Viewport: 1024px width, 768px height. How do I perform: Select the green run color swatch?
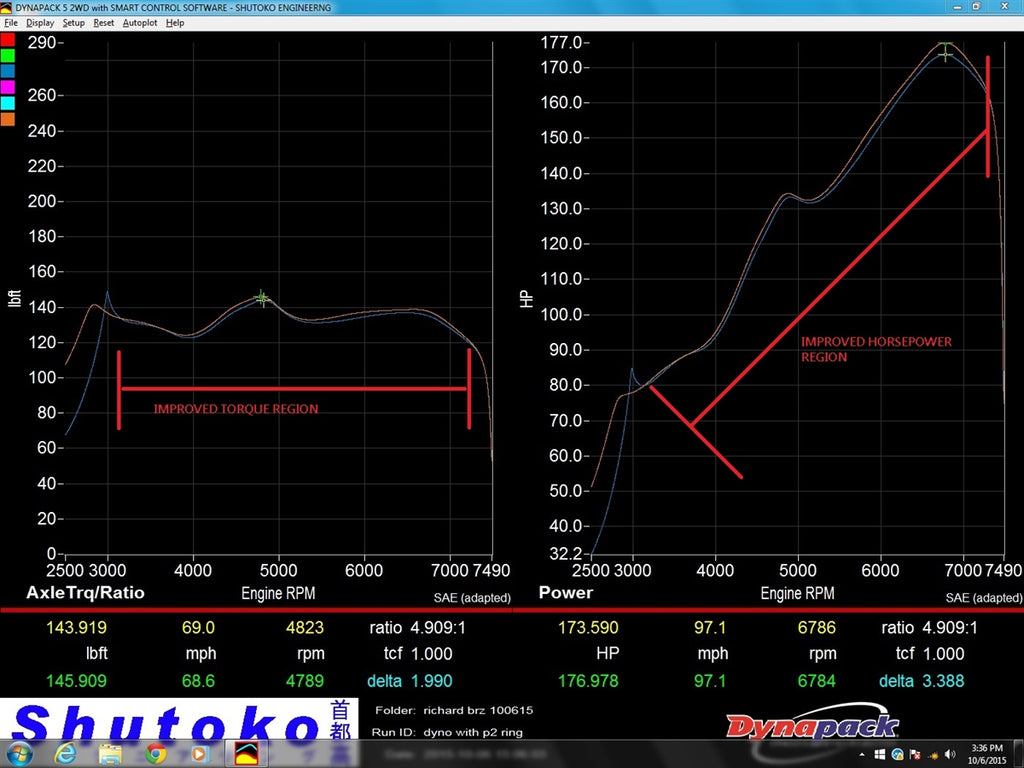tap(7, 56)
